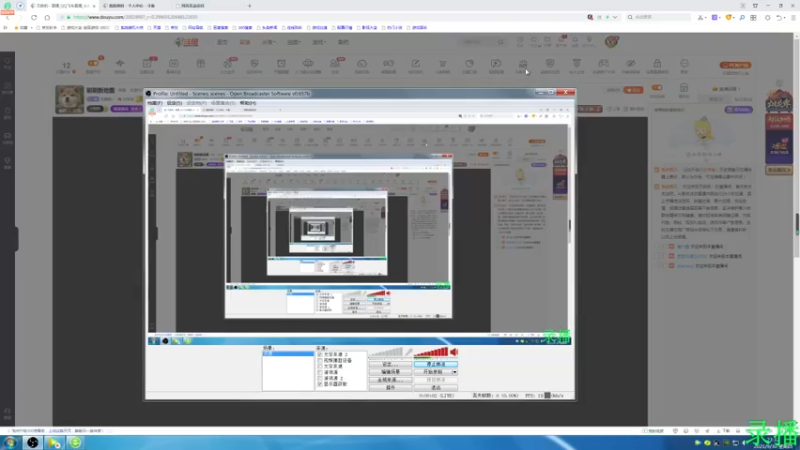Open the chat bubble icon in the Douyu toolbar
Image resolution: width=800 pixels, height=450 pixels.
(x=362, y=63)
